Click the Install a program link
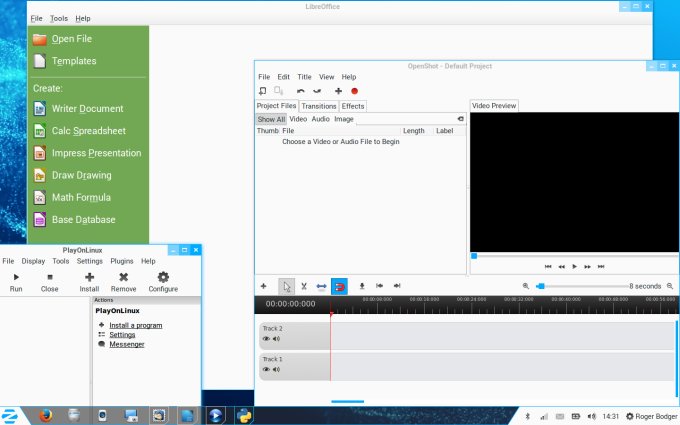The image size is (680, 425). [135, 325]
